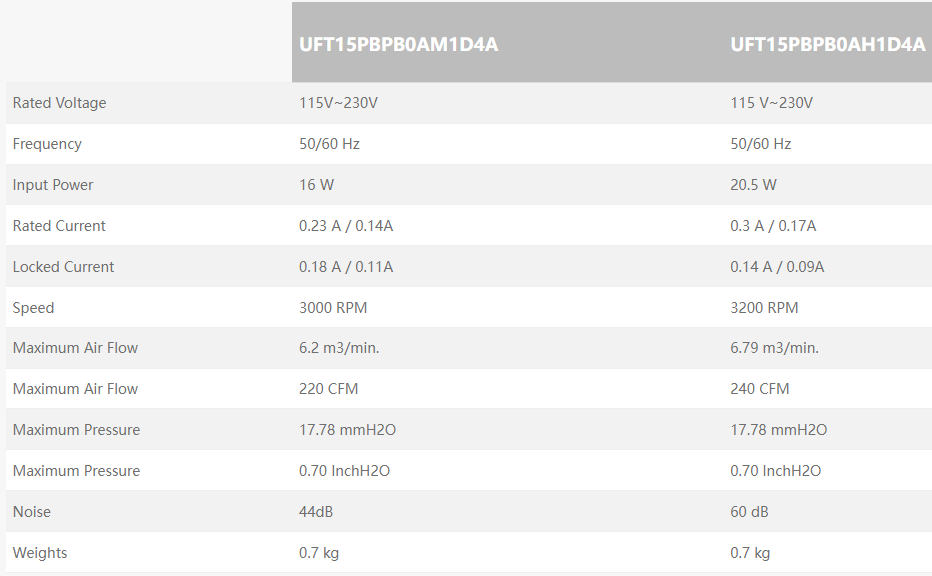
Task: Click the Noise row label
Action: point(31,512)
